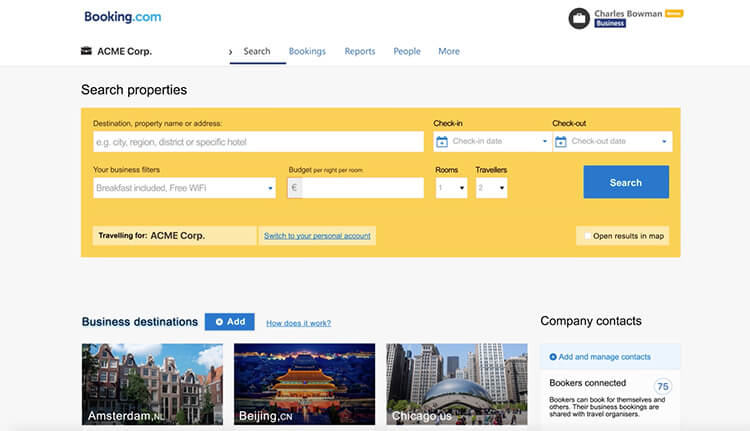Click the check-out calendar icon

561,142
